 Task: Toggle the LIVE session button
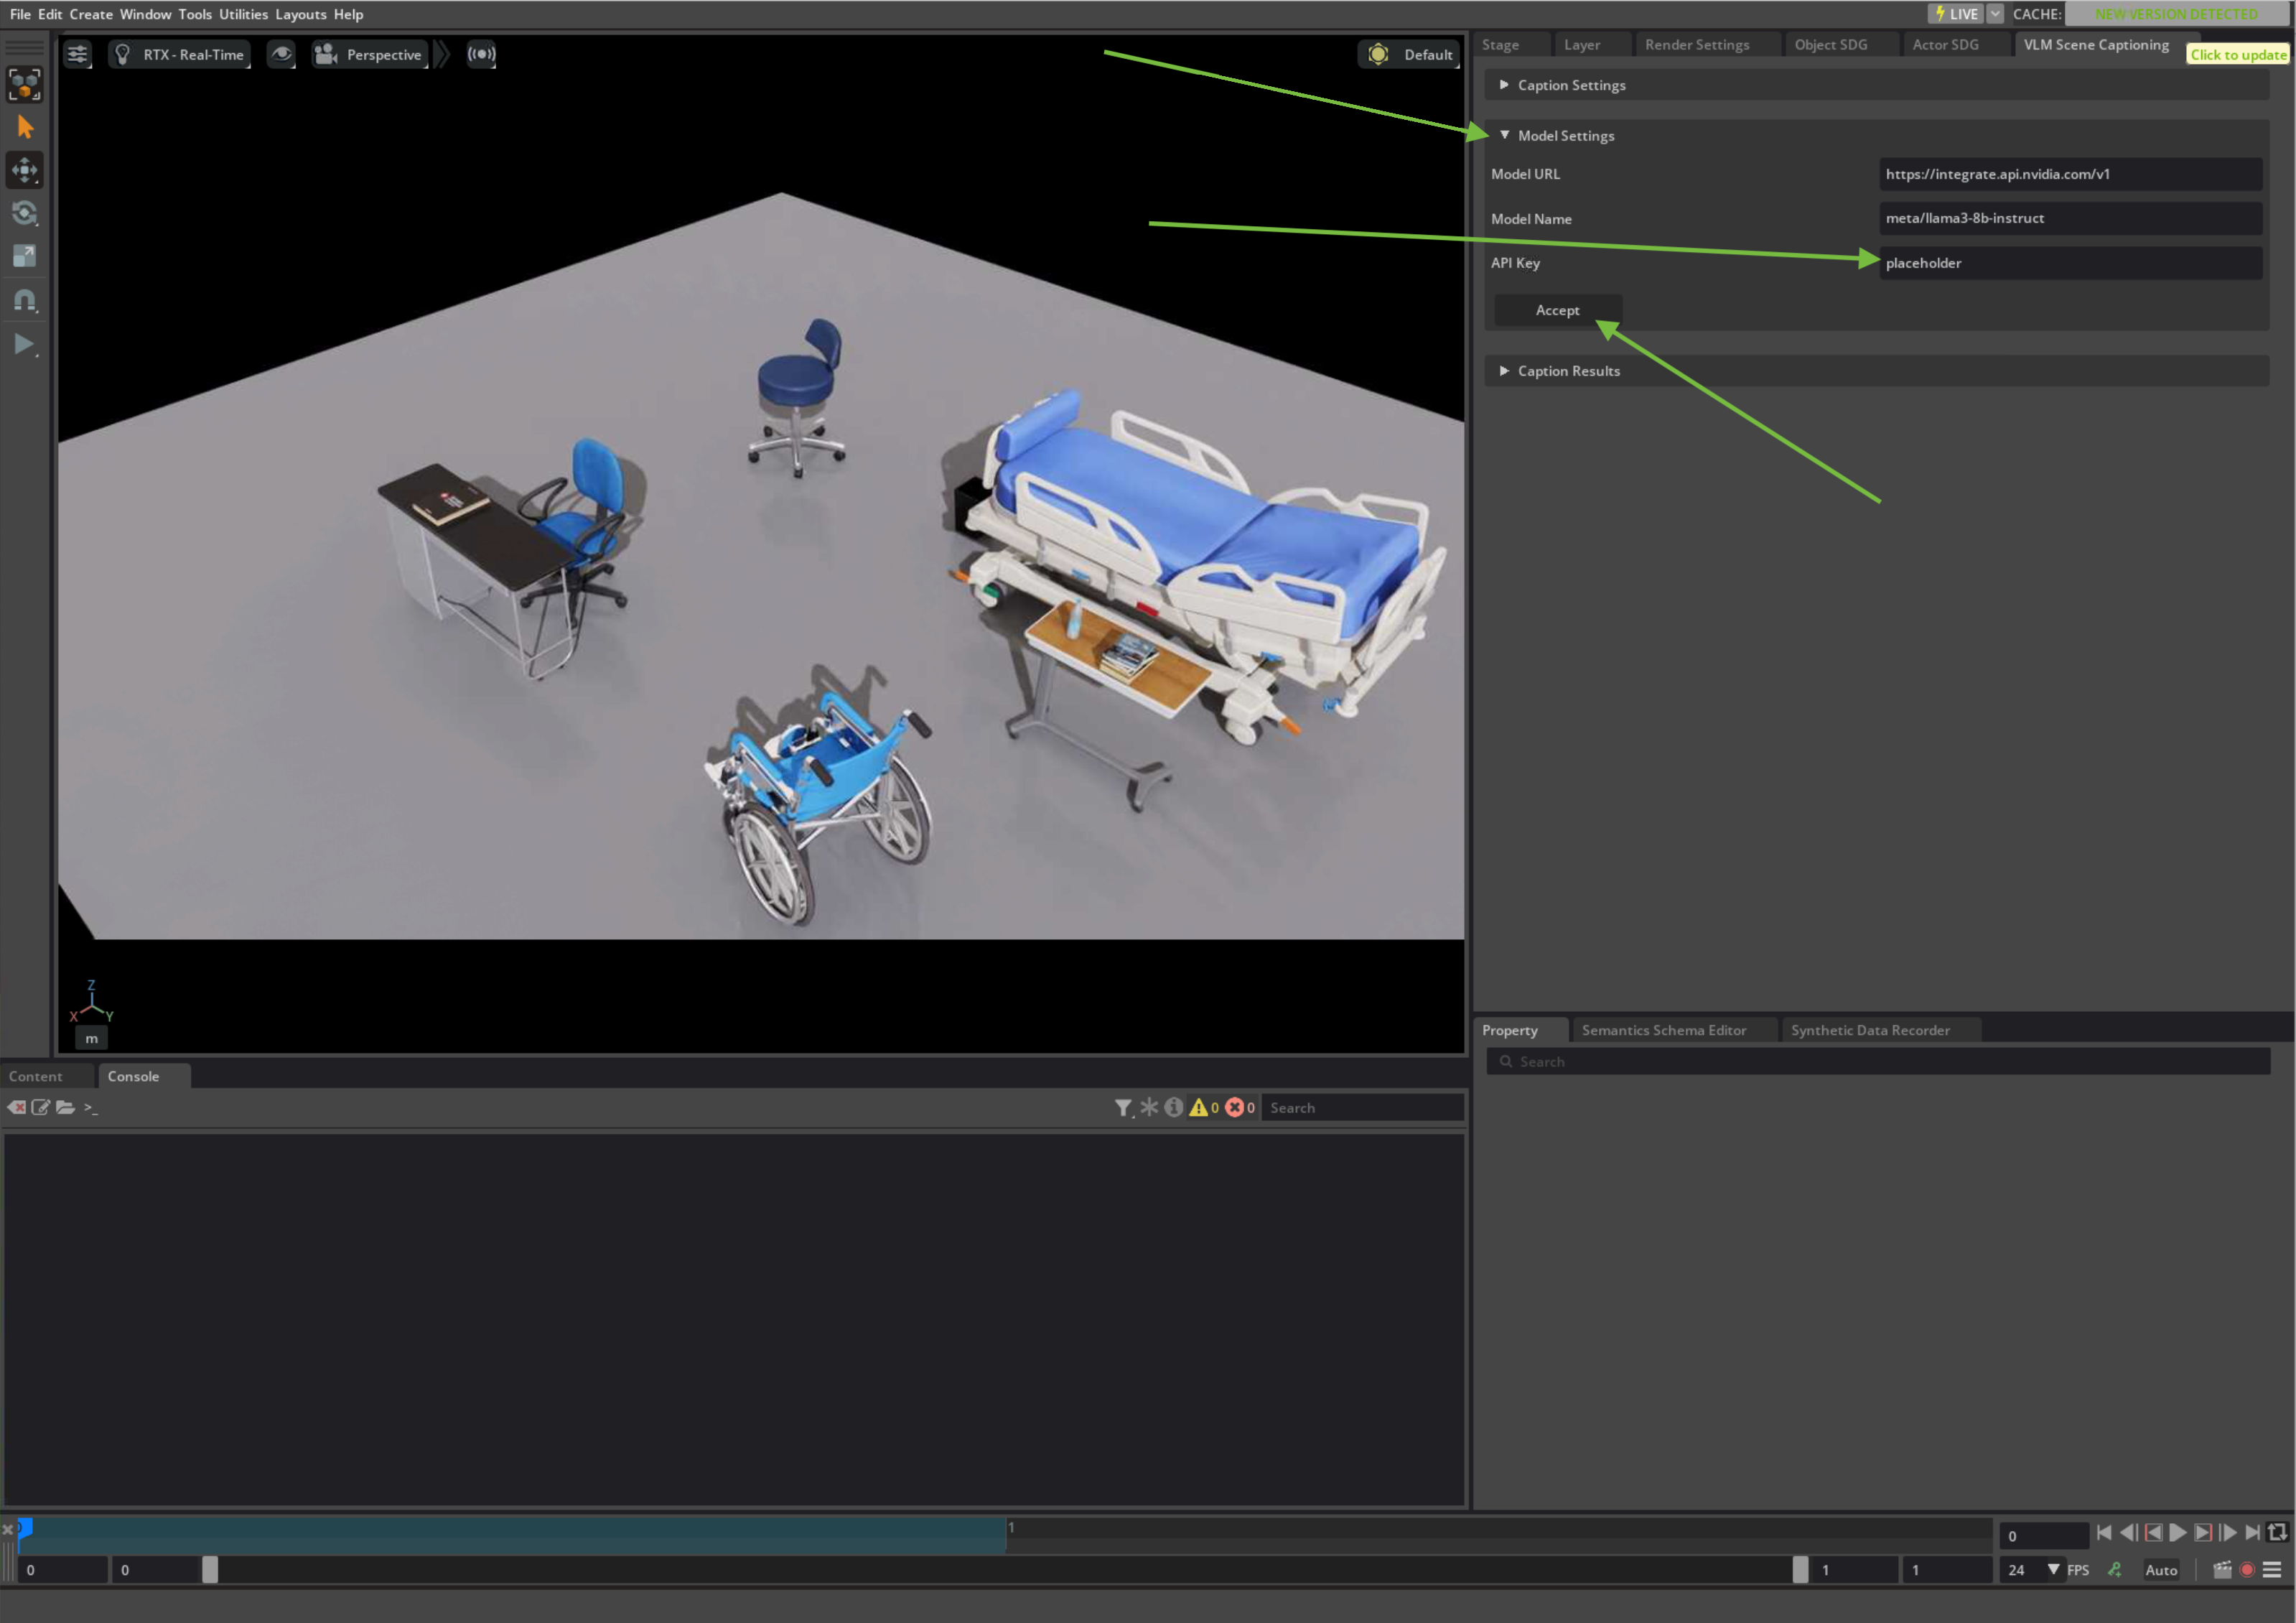pyautogui.click(x=1956, y=14)
